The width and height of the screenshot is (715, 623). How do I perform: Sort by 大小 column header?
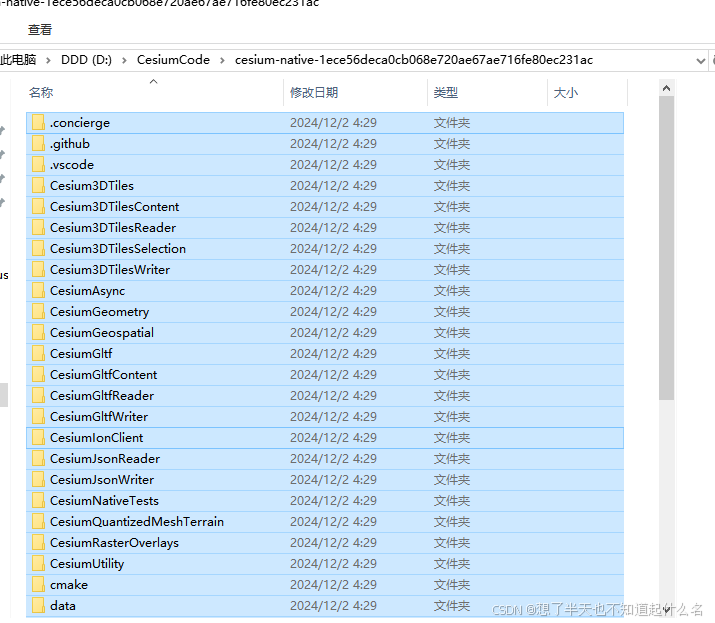[x=565, y=93]
